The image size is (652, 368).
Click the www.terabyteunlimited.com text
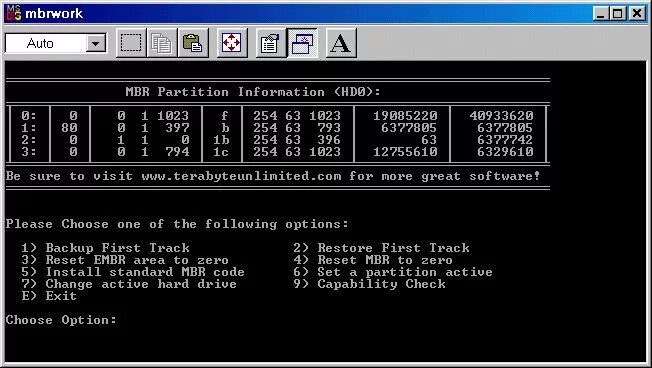(241, 176)
